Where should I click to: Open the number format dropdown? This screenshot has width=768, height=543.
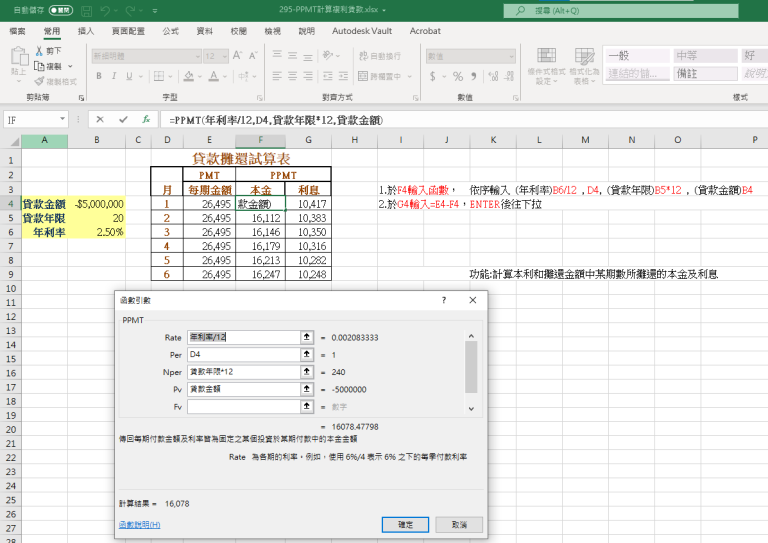(511, 57)
